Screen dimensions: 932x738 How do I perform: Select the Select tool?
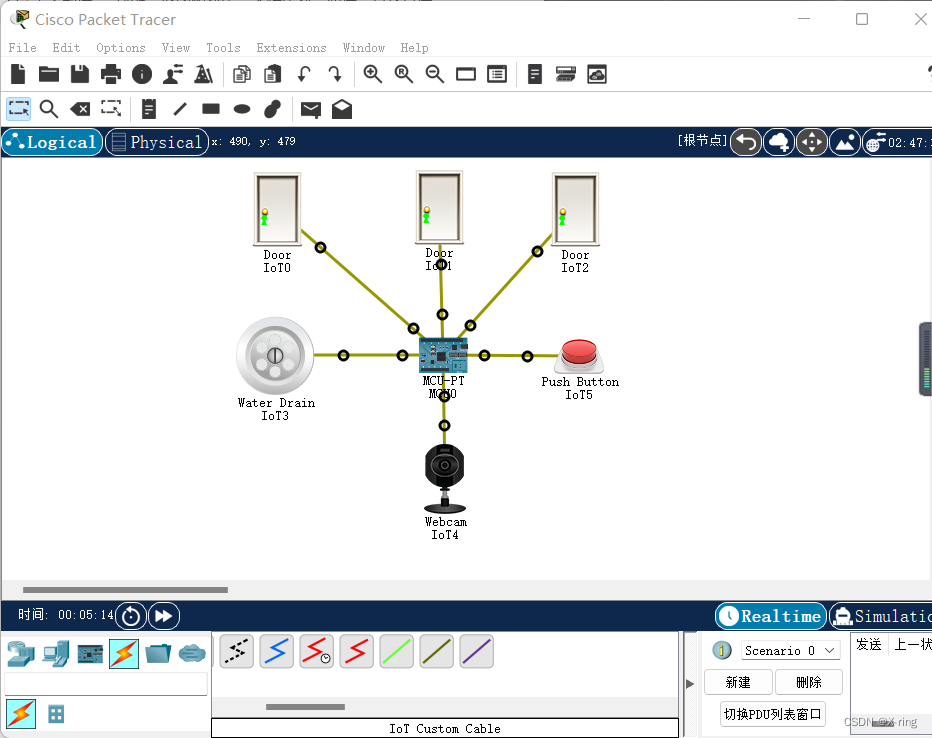pyautogui.click(x=18, y=109)
